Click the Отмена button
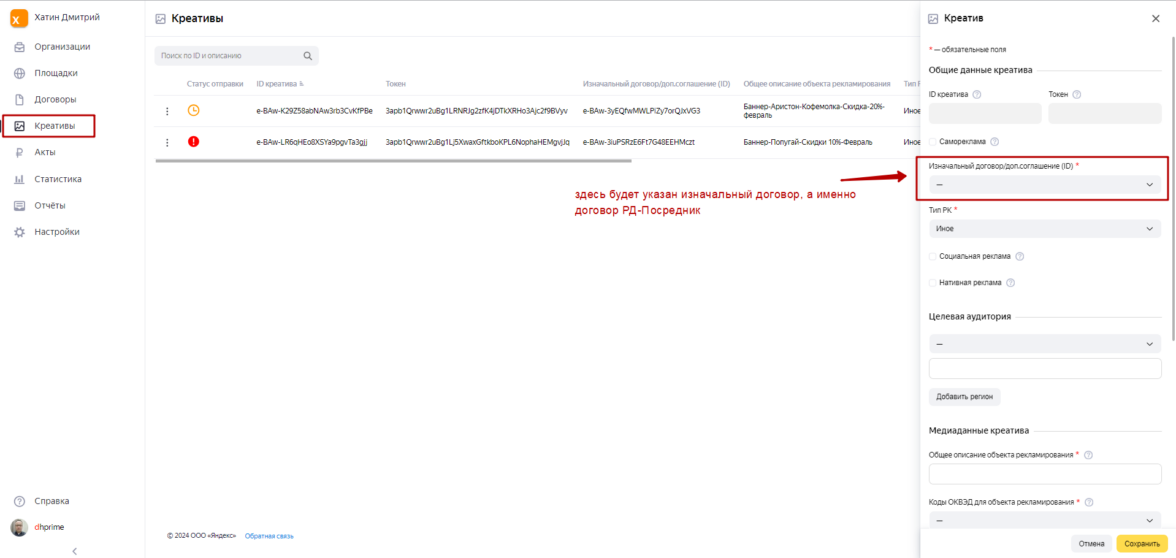Screen dimensions: 1176x558 click(1091, 544)
